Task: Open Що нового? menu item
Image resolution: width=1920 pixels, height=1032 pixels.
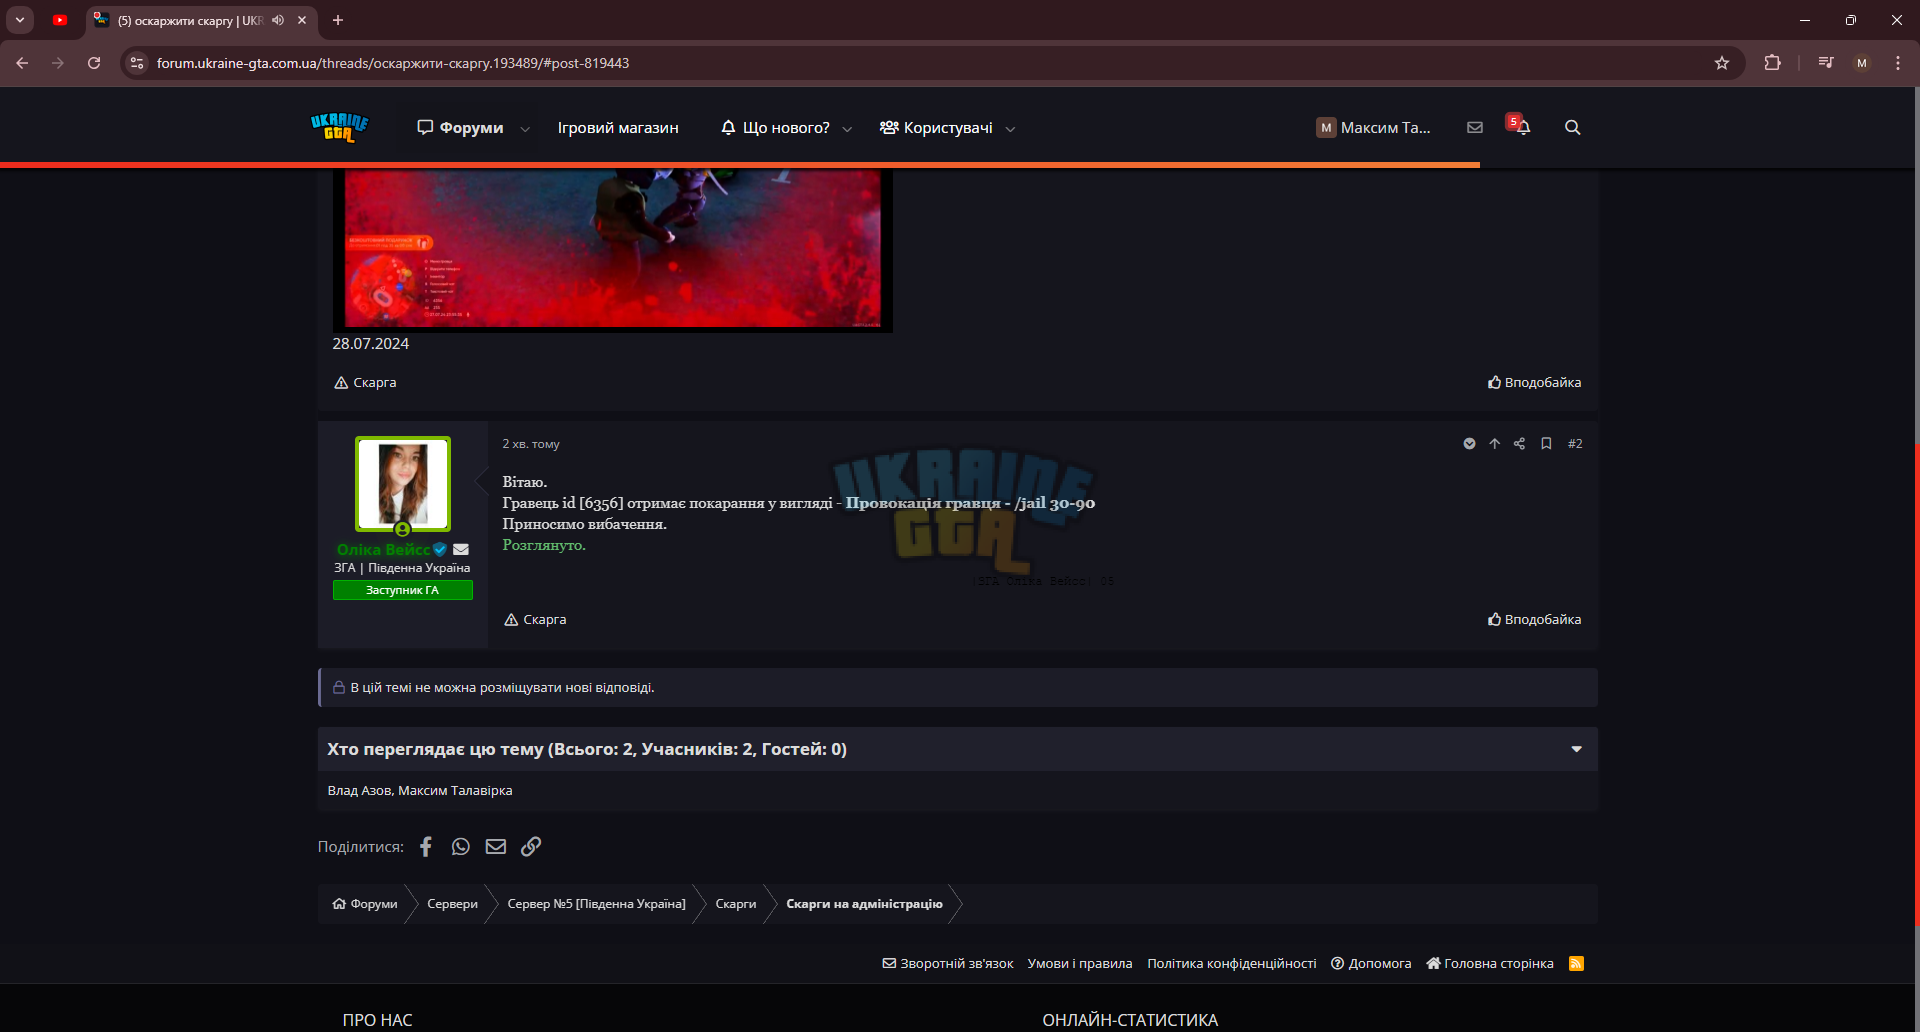Action: coord(776,128)
